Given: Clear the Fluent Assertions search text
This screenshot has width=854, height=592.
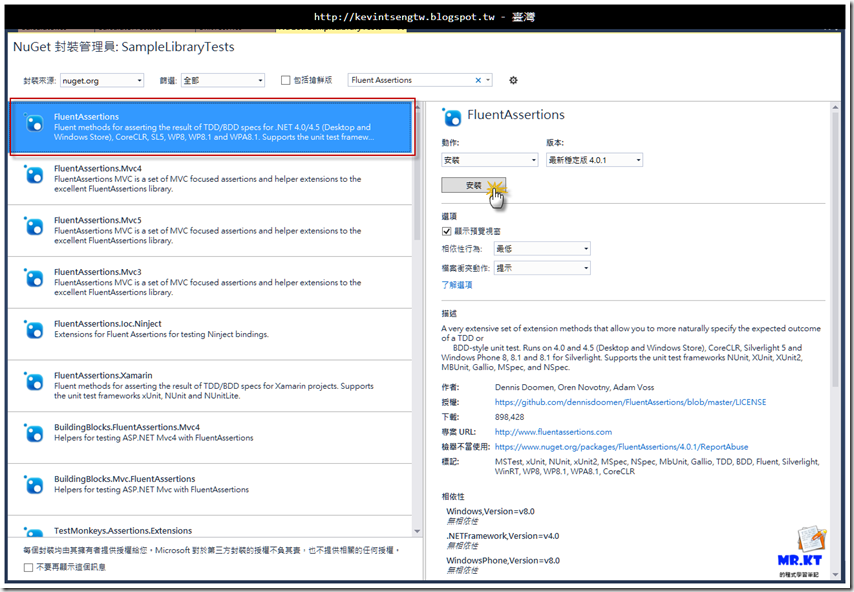Looking at the screenshot, I should click(x=478, y=80).
